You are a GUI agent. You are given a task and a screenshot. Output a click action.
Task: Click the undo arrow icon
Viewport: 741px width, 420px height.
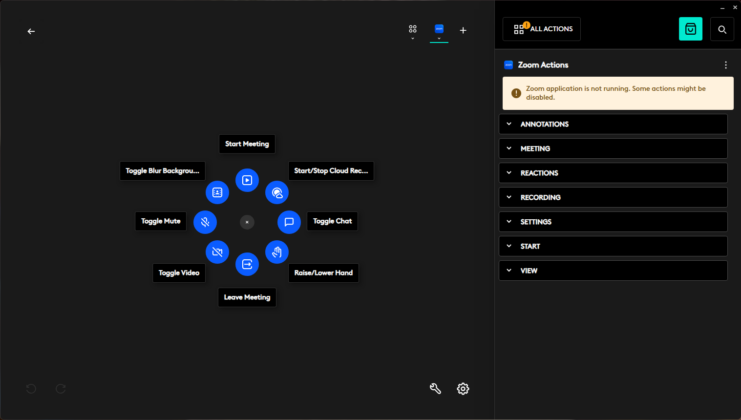pos(31,388)
